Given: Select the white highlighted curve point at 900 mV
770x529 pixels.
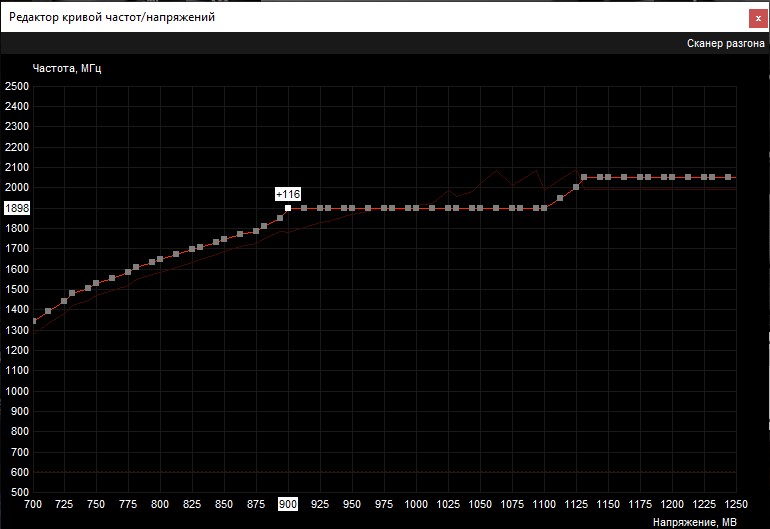Looking at the screenshot, I should [x=288, y=208].
